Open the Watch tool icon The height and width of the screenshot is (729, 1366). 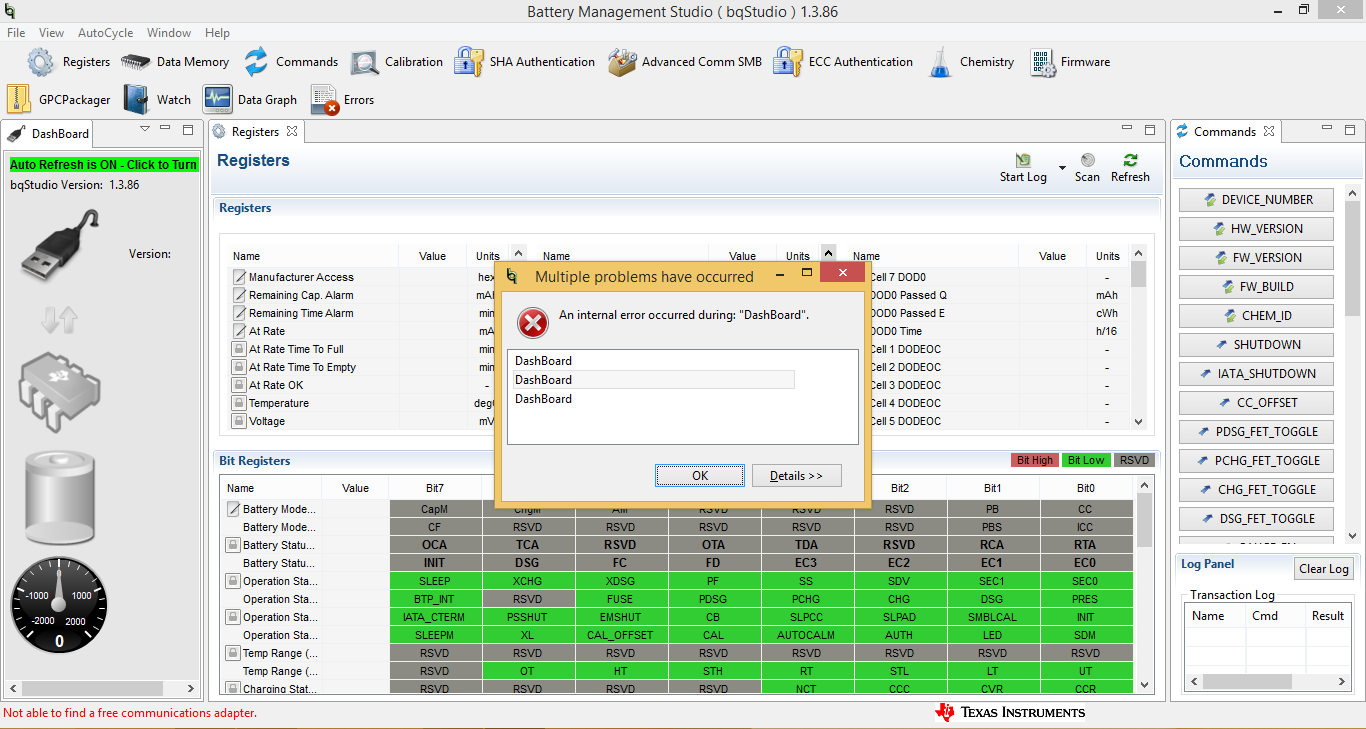coord(137,99)
